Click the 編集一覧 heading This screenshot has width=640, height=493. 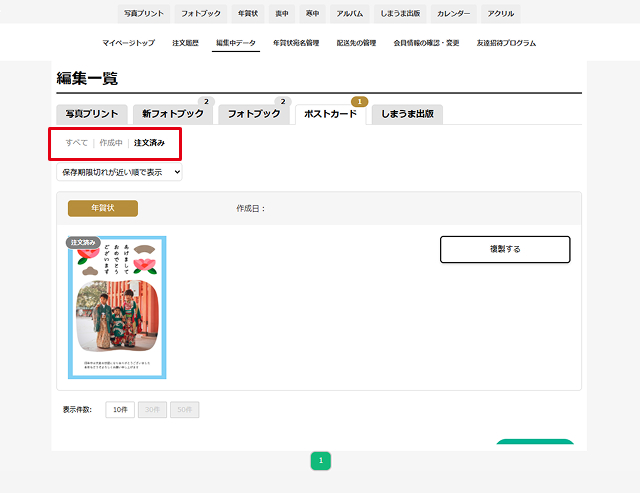coord(87,78)
